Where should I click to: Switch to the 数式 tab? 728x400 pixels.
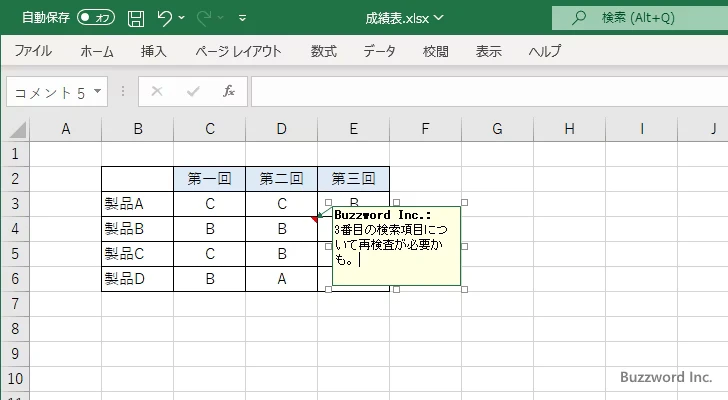pyautogui.click(x=324, y=51)
